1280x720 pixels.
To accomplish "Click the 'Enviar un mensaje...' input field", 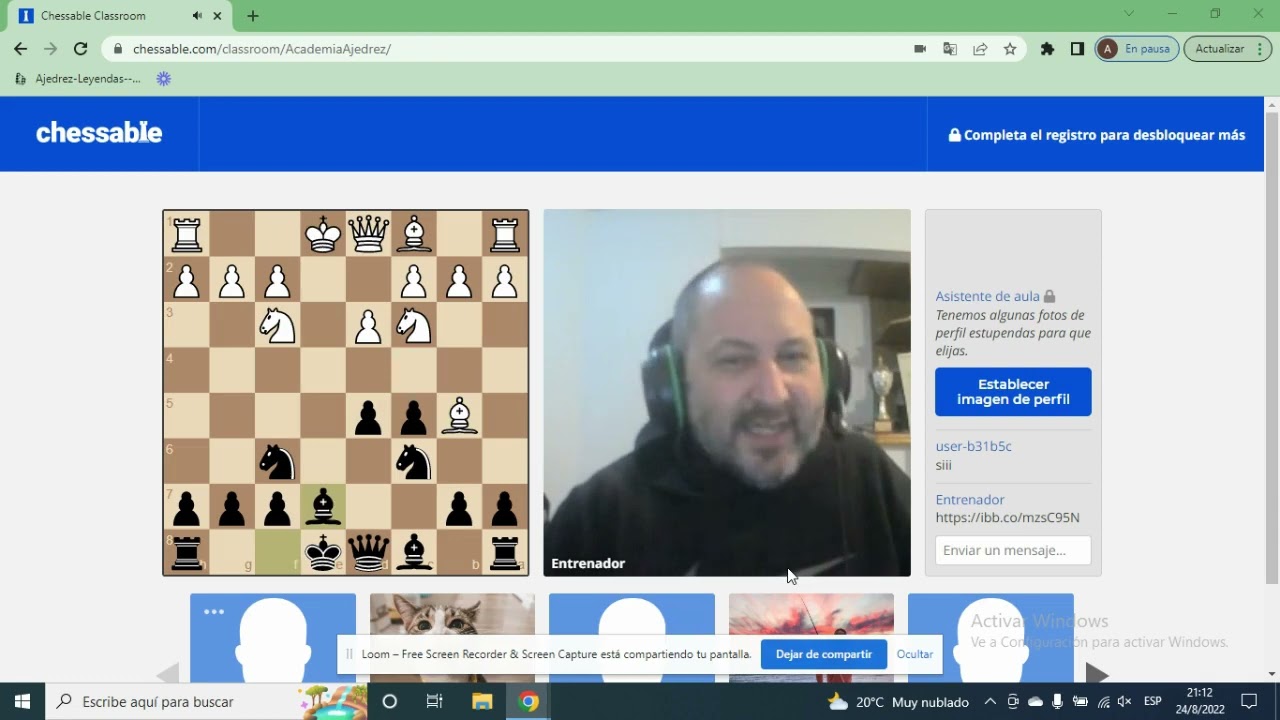I will coord(1013,550).
